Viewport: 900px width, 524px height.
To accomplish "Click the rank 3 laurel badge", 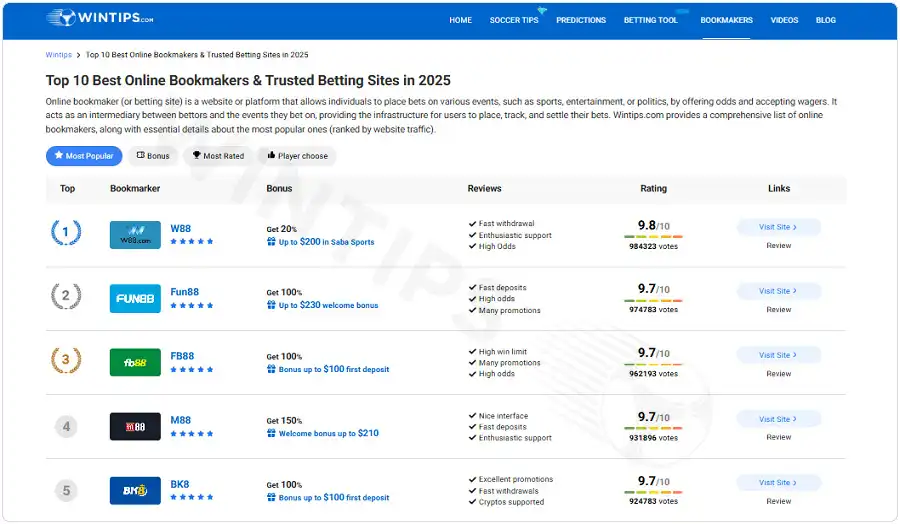I will (x=66, y=360).
